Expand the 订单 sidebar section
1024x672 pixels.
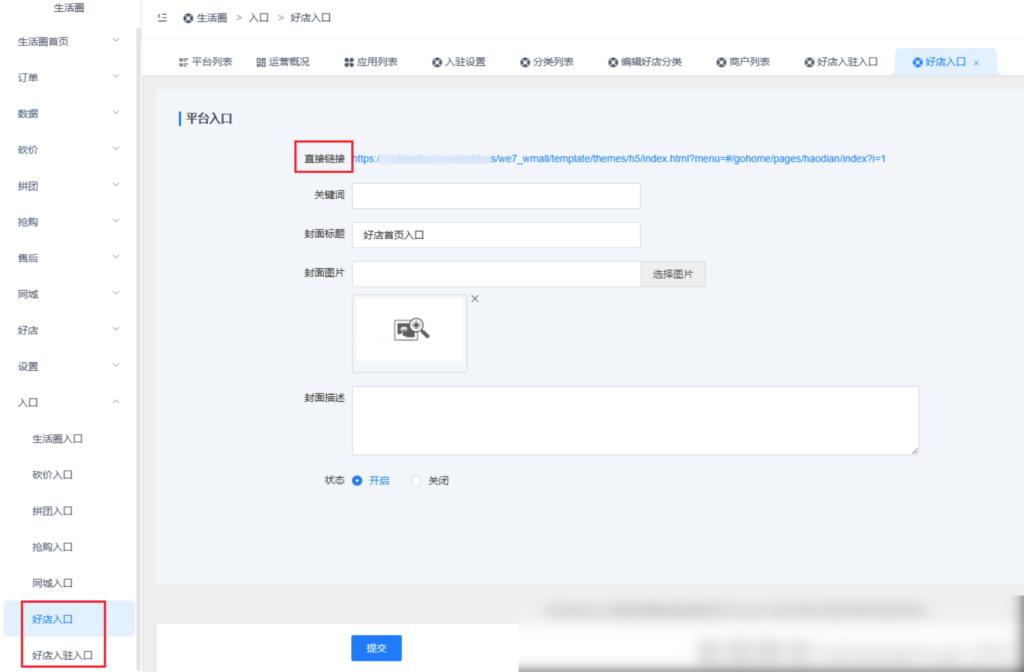(x=65, y=78)
